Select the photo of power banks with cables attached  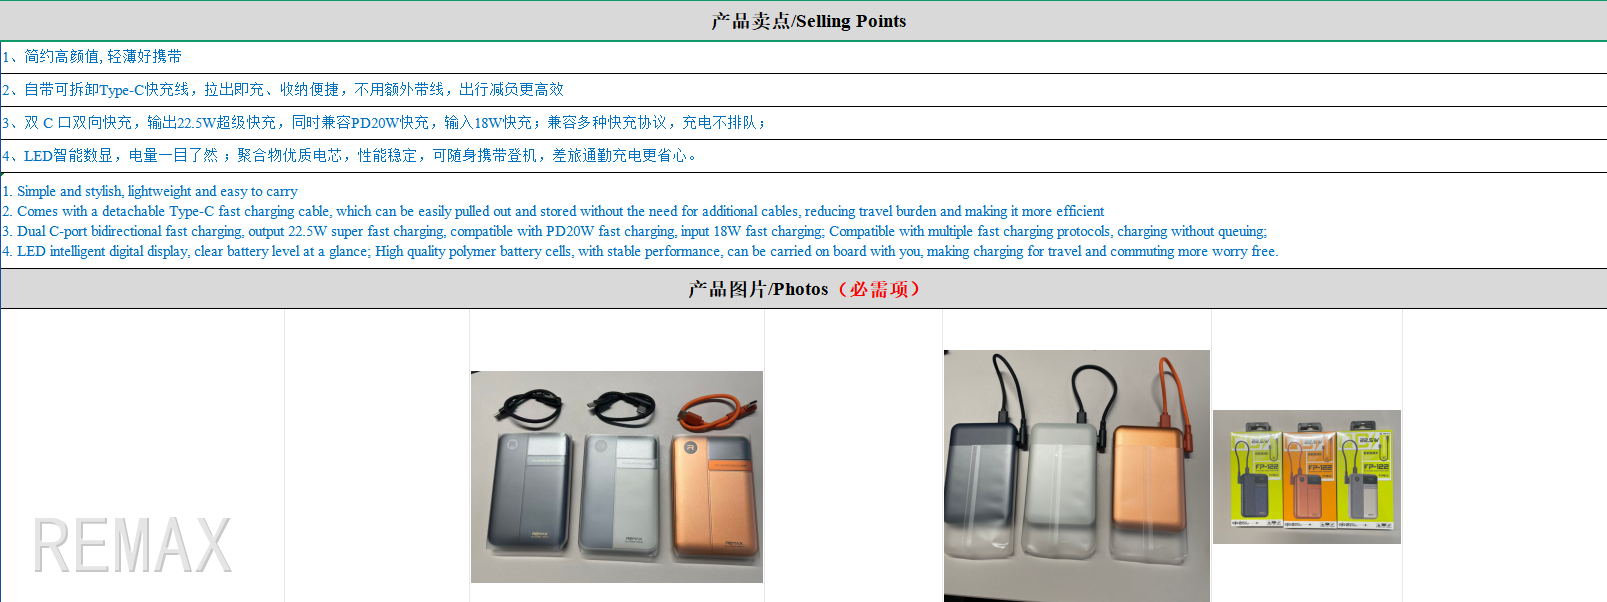(1077, 476)
